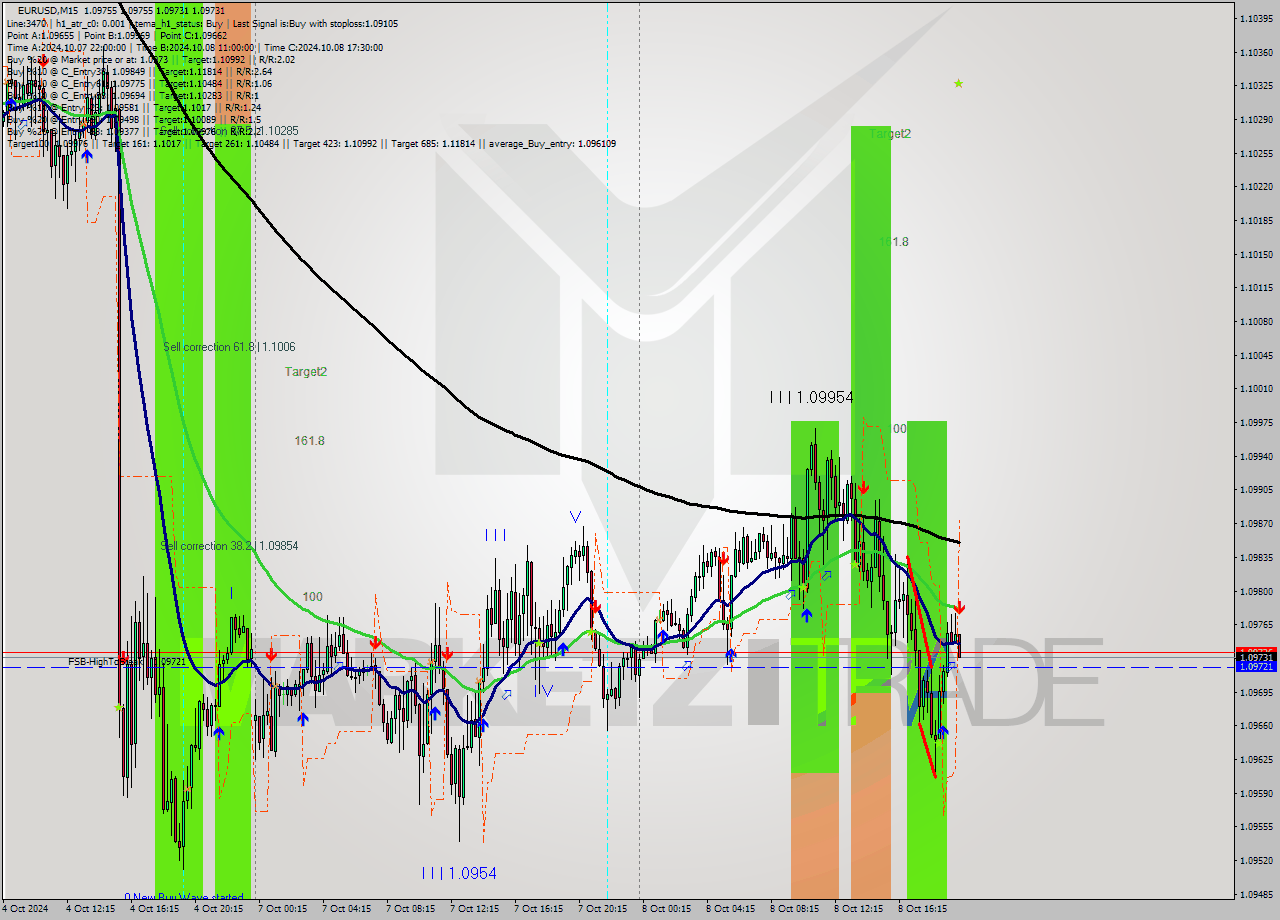Select the Sell correction 38.2 label
This screenshot has width=1280, height=920.
click(230, 546)
